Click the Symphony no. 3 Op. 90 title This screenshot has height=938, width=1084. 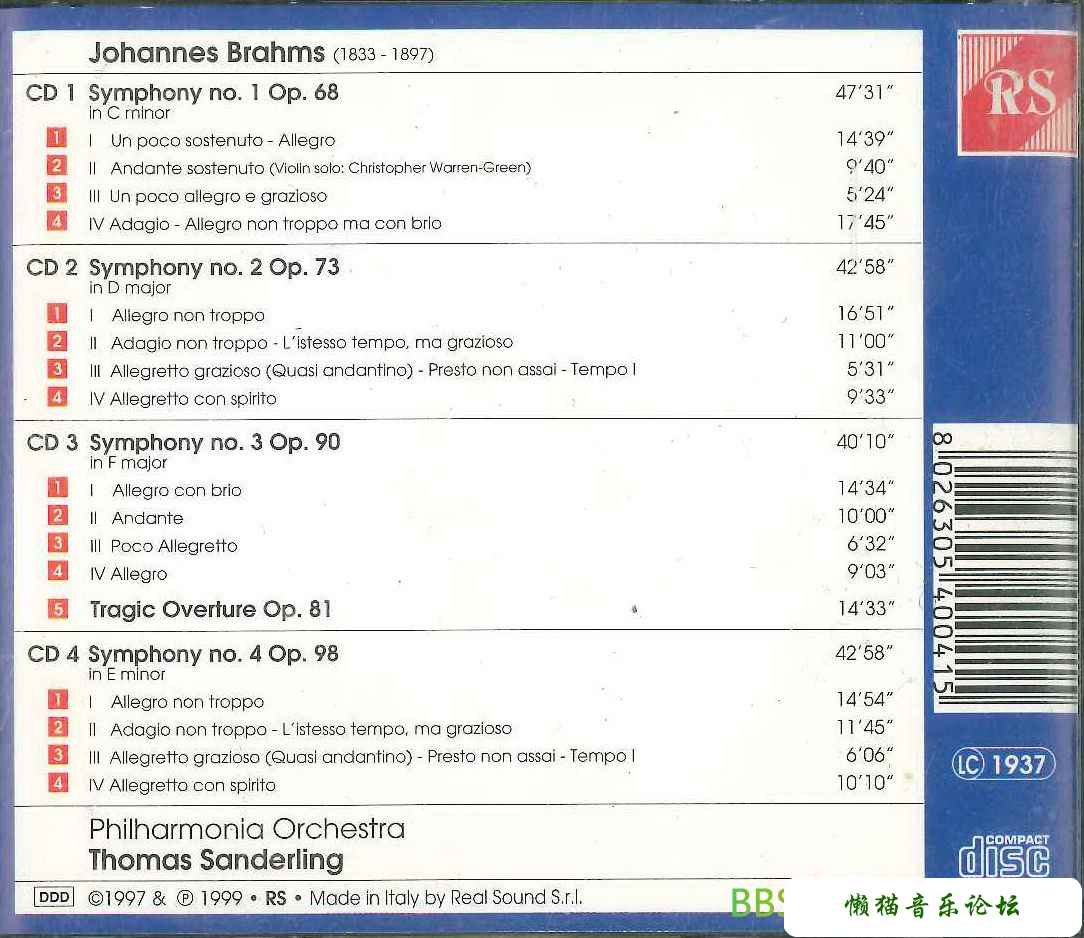point(215,442)
